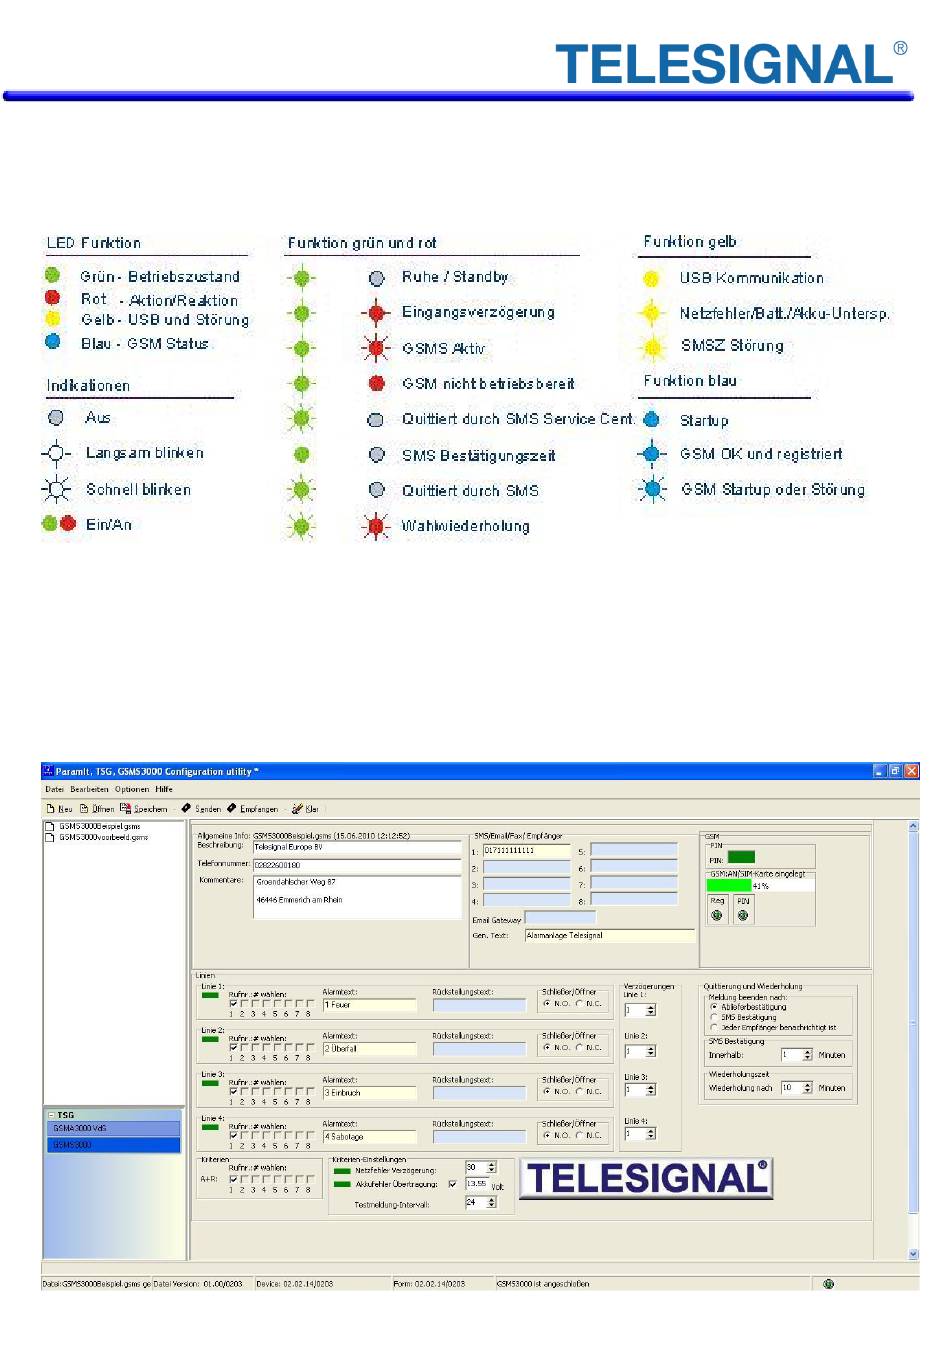Send configuration with the Senden icon

(186, 808)
